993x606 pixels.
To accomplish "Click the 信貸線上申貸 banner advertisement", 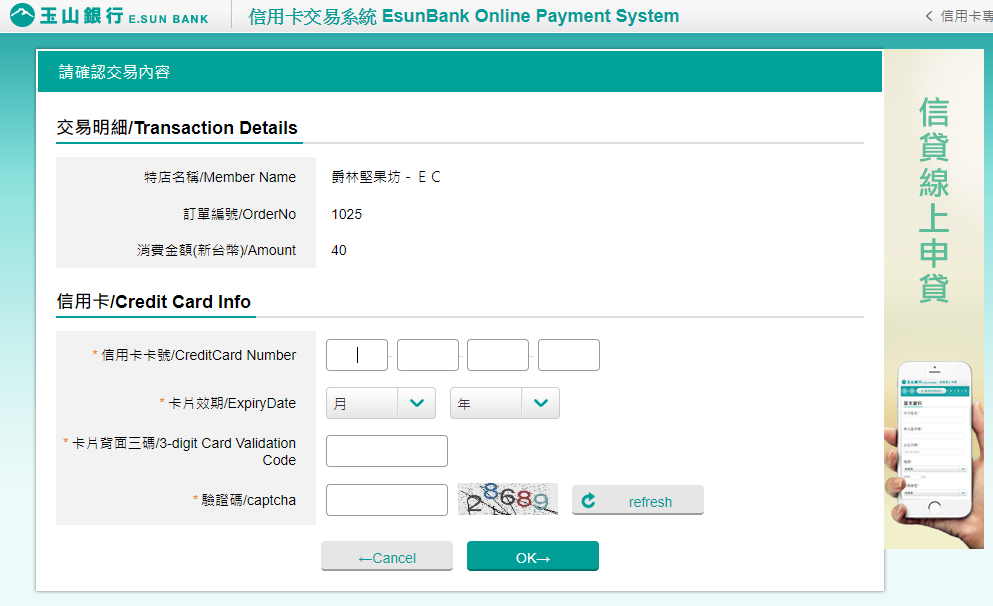I will click(934, 299).
